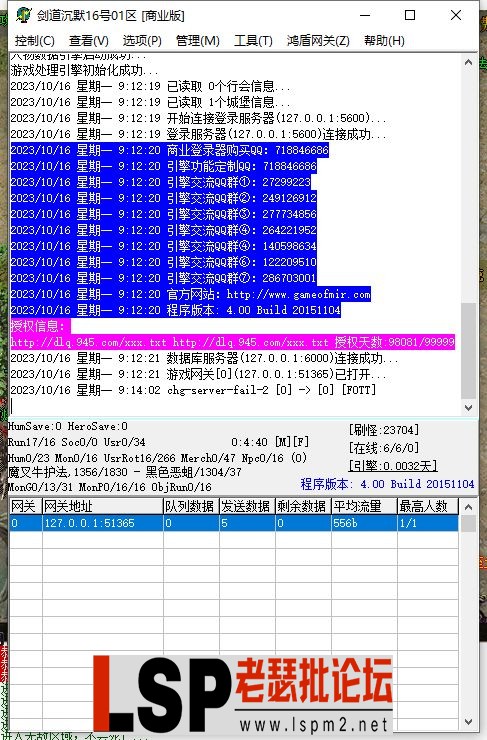Click the gateway table scroll up arrow
The width and height of the screenshot is (487, 740).
[468, 507]
